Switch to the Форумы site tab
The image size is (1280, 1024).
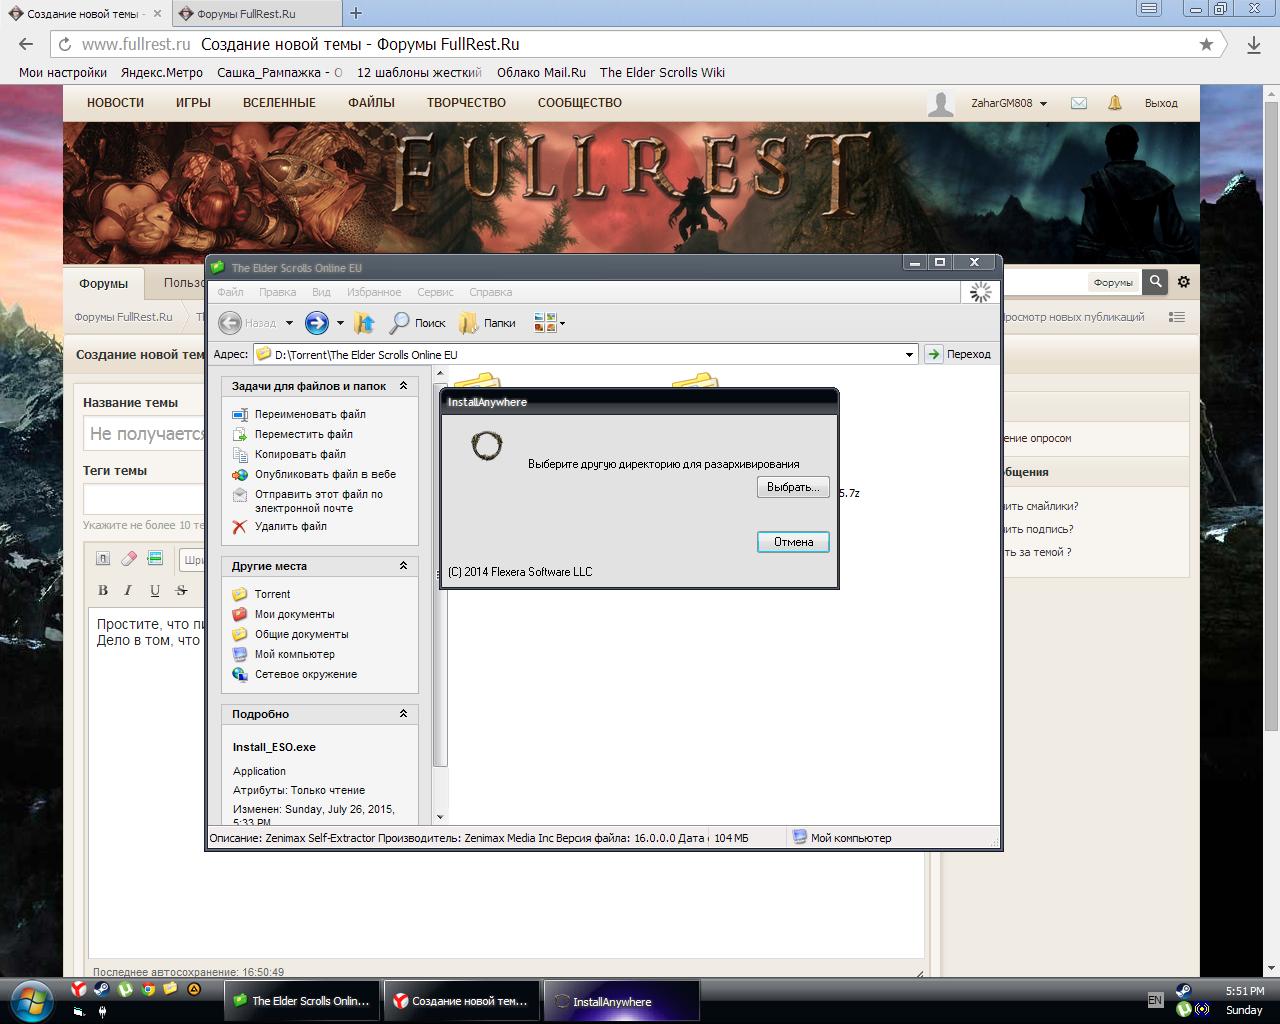(x=103, y=283)
